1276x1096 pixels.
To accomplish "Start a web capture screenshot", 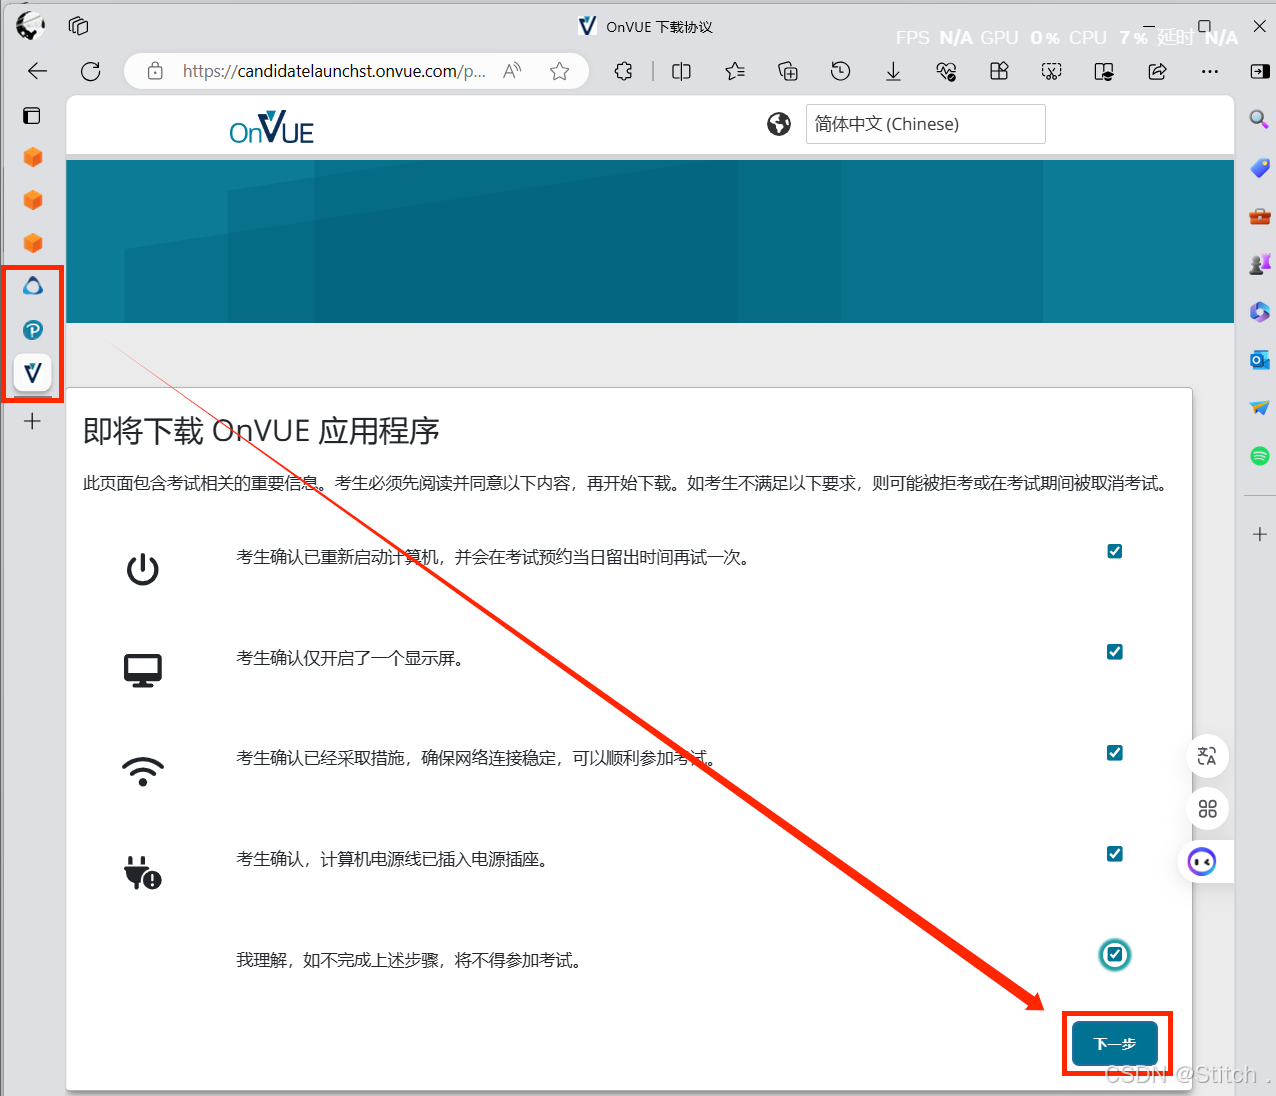I will 1051,71.
